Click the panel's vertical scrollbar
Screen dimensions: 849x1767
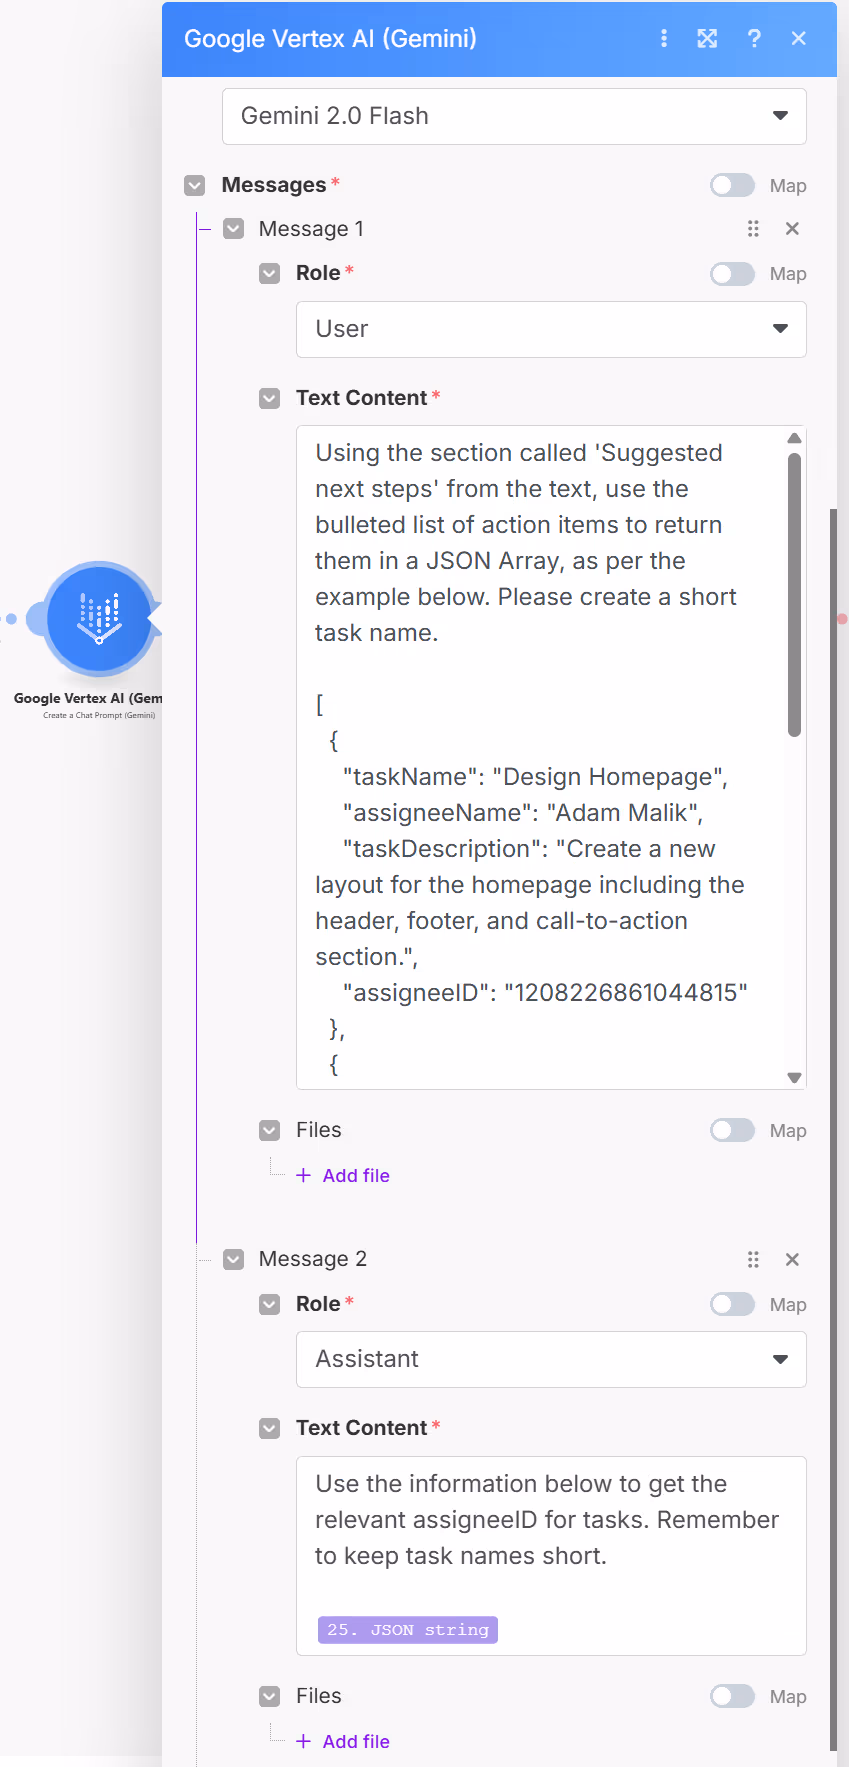pos(833,1130)
